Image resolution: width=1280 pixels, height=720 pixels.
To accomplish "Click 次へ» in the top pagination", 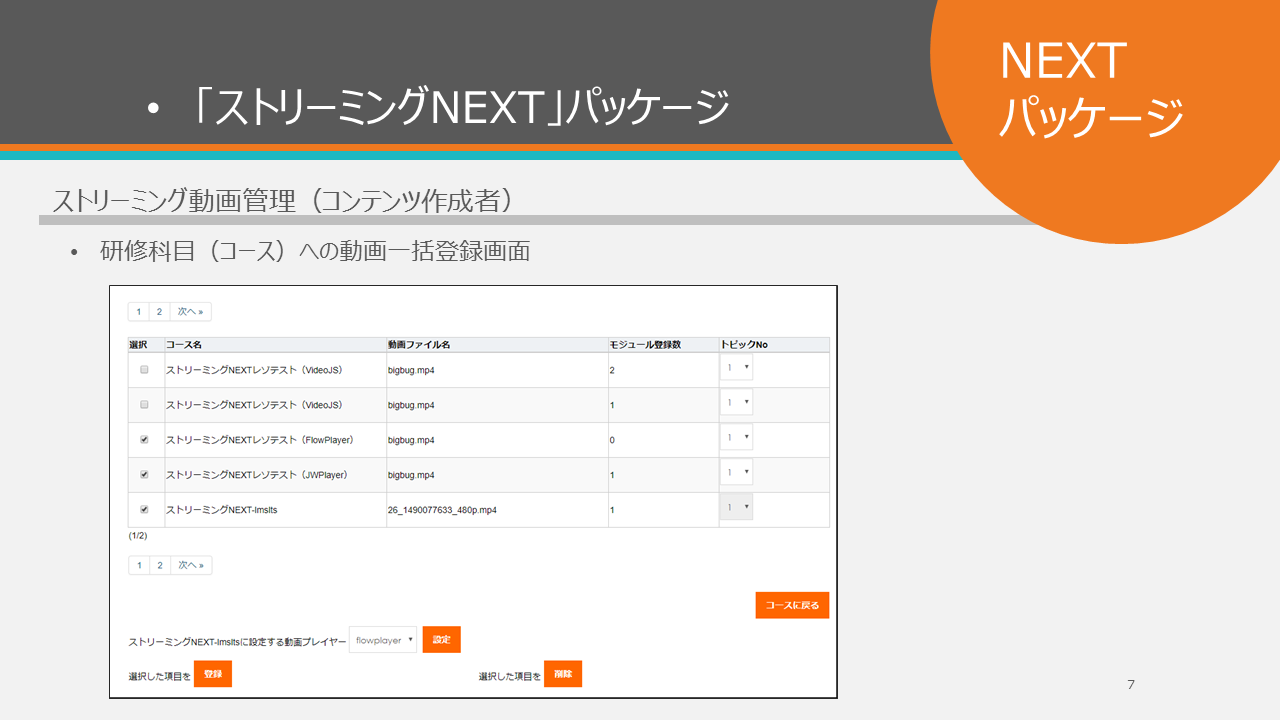I will [x=190, y=312].
